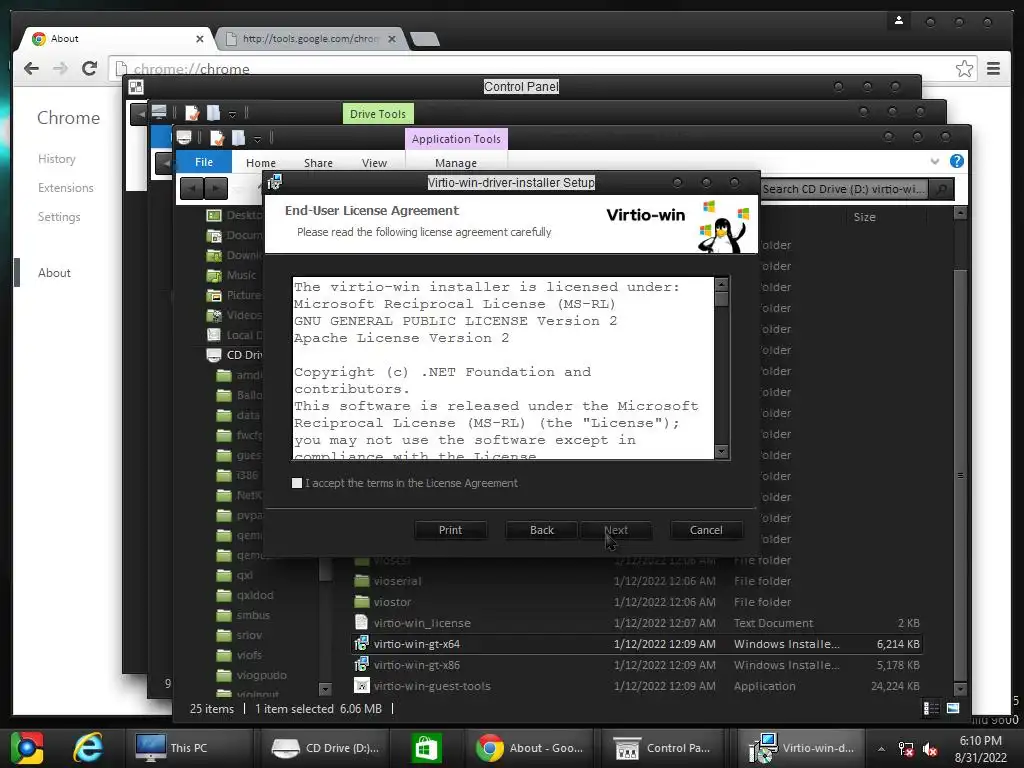Click the quick access properties icon in Explorer

coord(217,138)
